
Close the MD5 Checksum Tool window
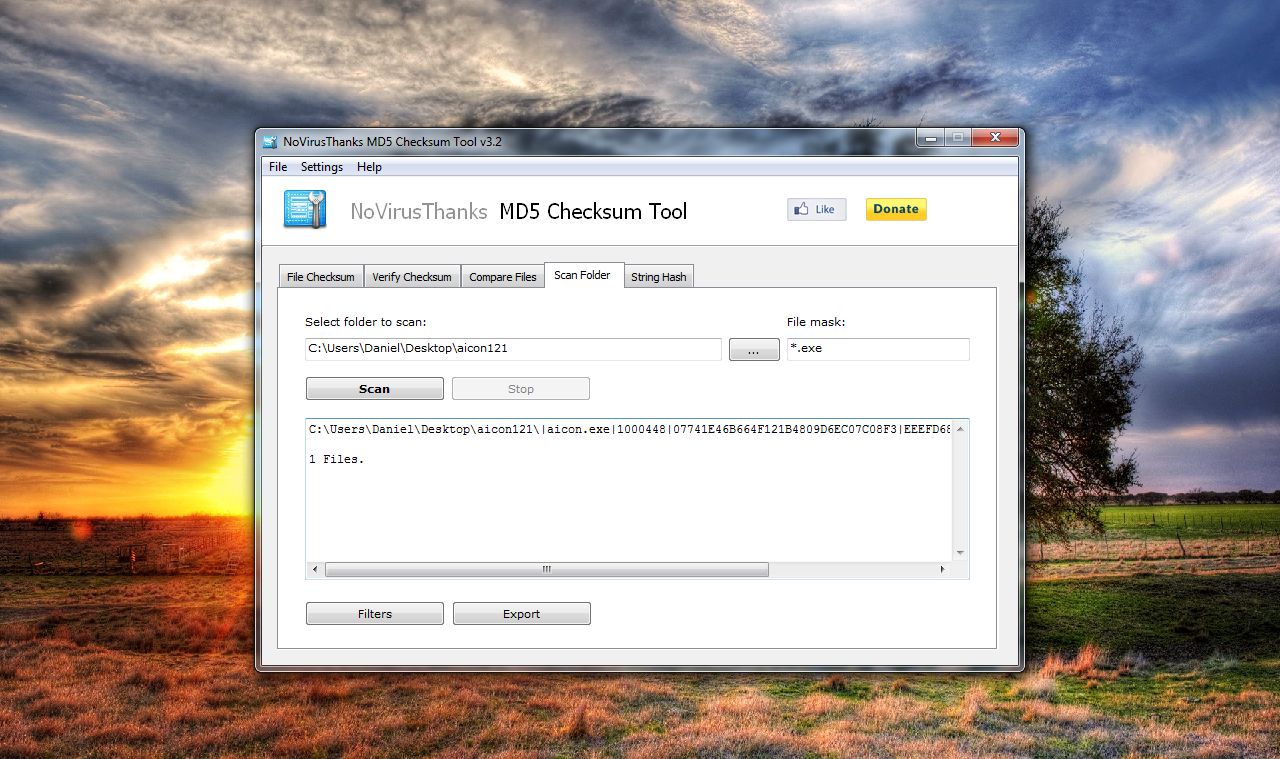point(994,138)
